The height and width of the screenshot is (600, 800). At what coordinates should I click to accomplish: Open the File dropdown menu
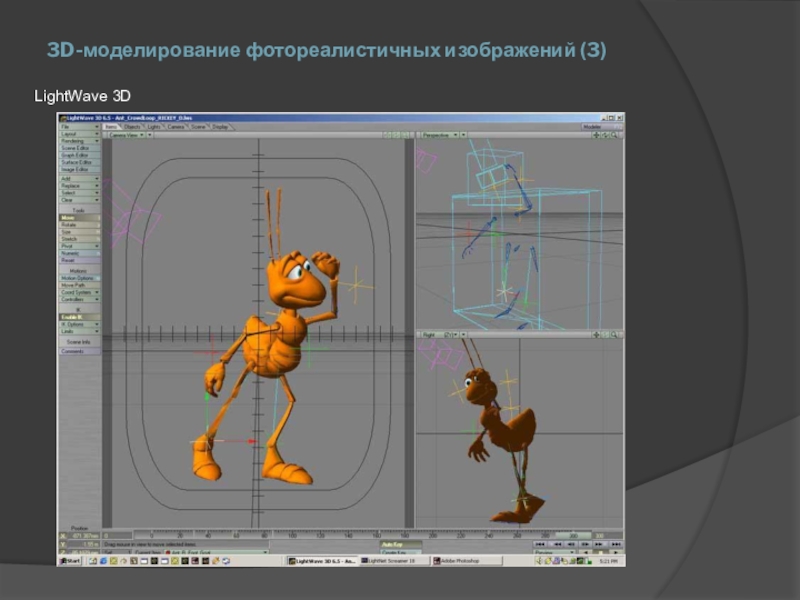[80, 127]
